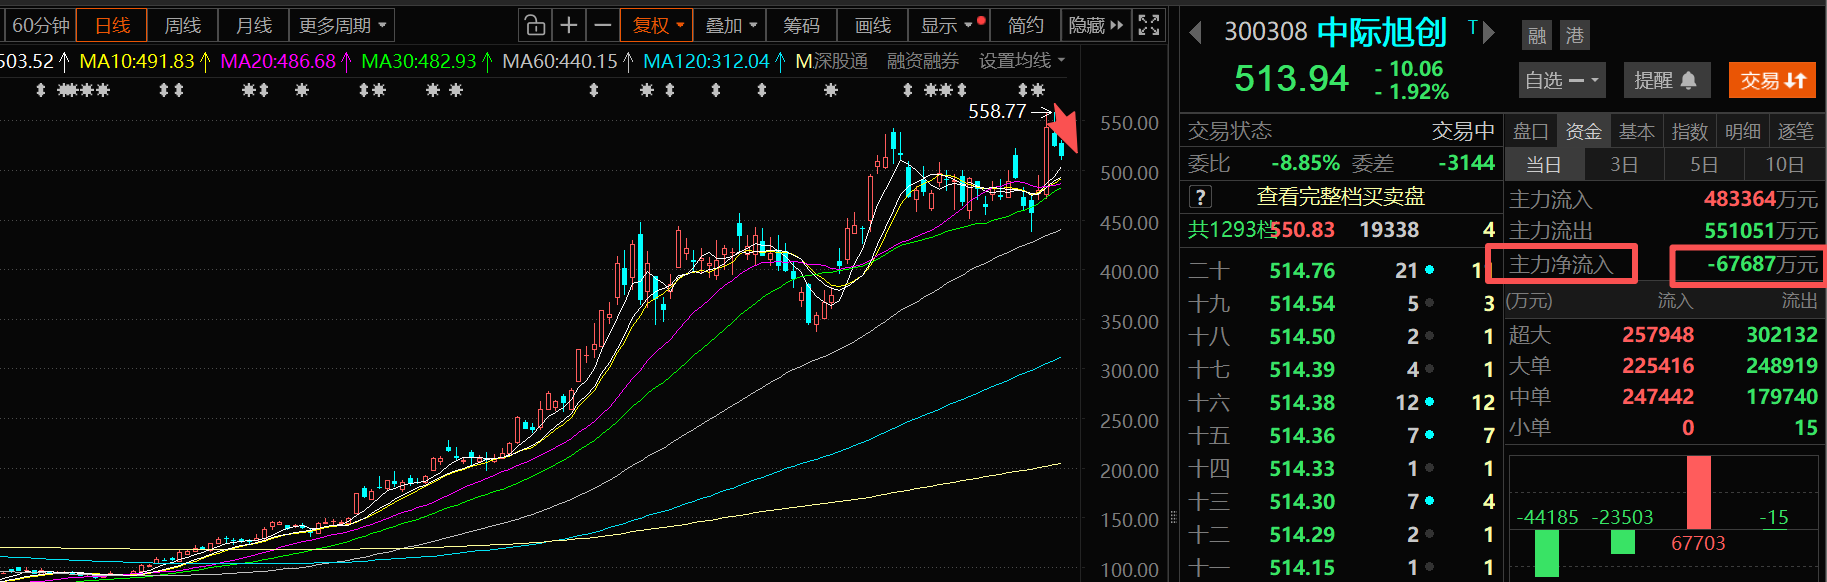Switch chart to 60分钟 period
This screenshot has height=582, width=1827.
(x=40, y=25)
